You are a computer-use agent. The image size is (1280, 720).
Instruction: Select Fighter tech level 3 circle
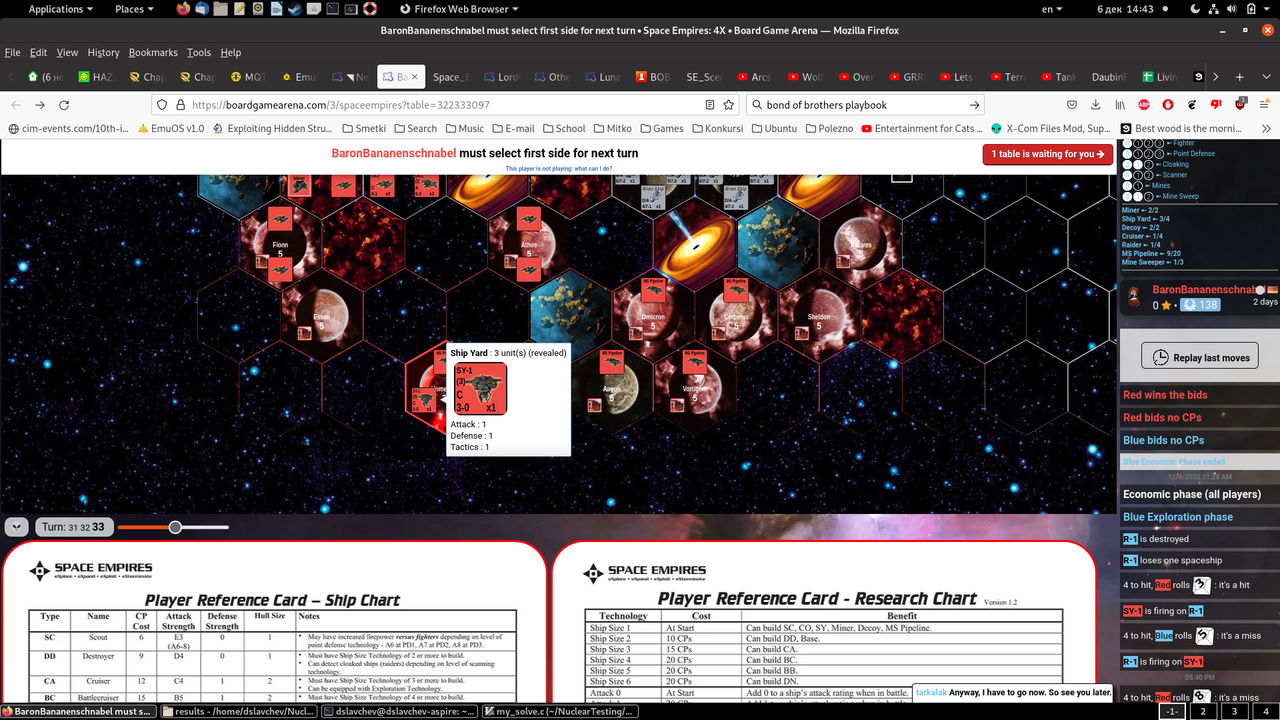pos(1160,143)
